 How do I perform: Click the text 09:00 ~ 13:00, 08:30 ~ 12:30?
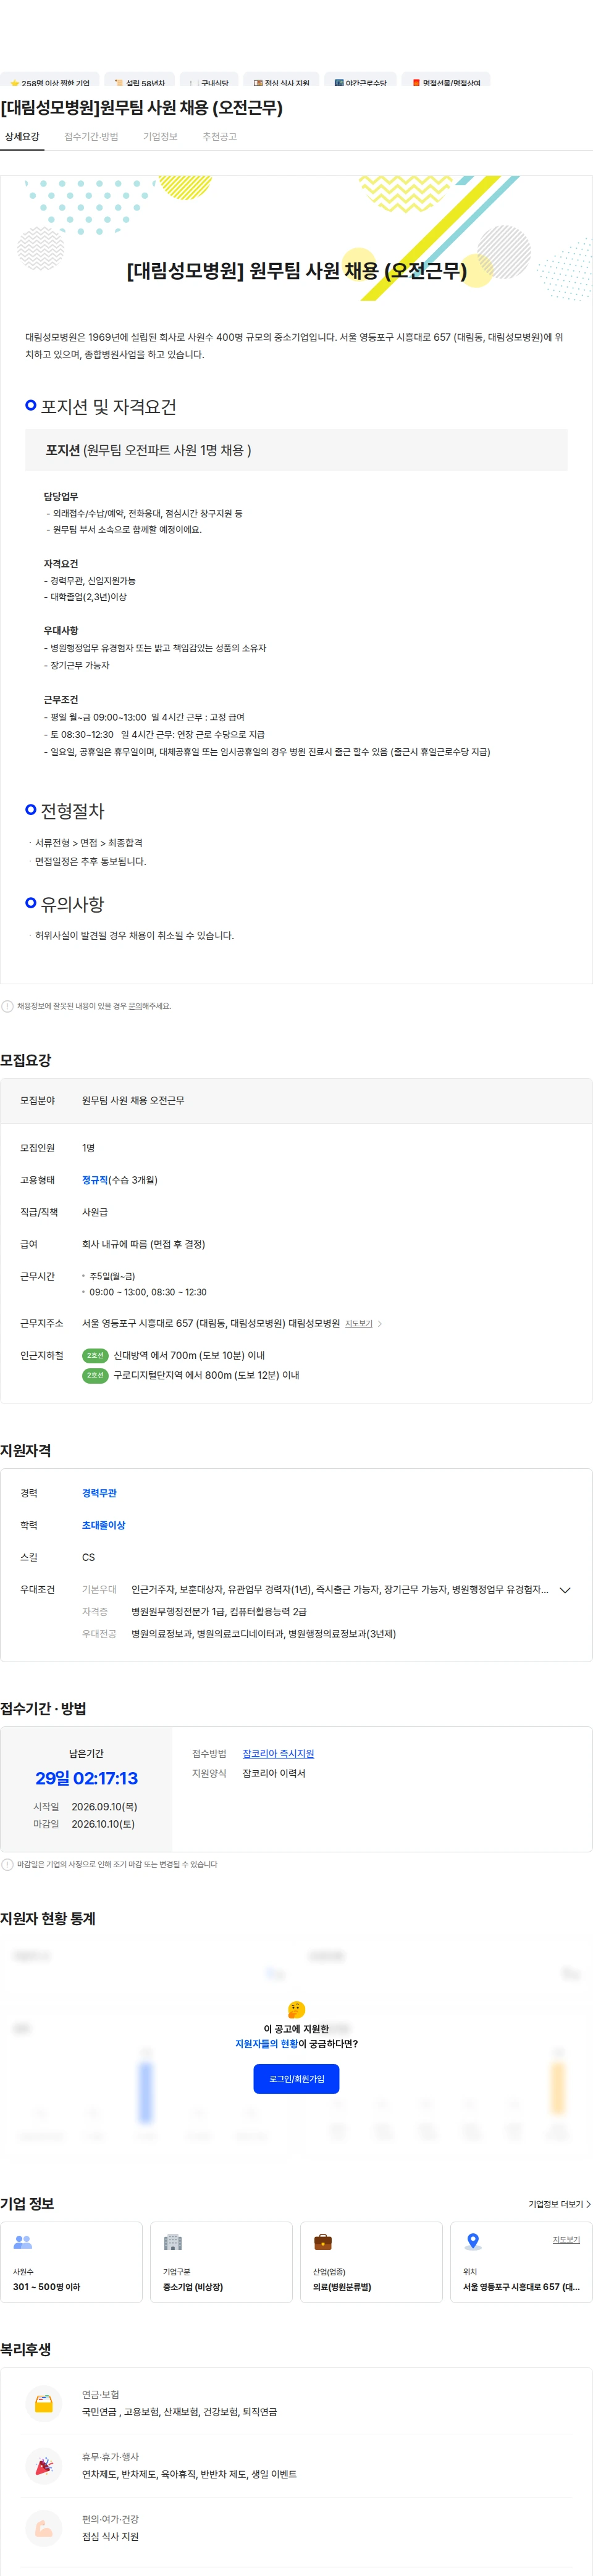[x=148, y=1292]
